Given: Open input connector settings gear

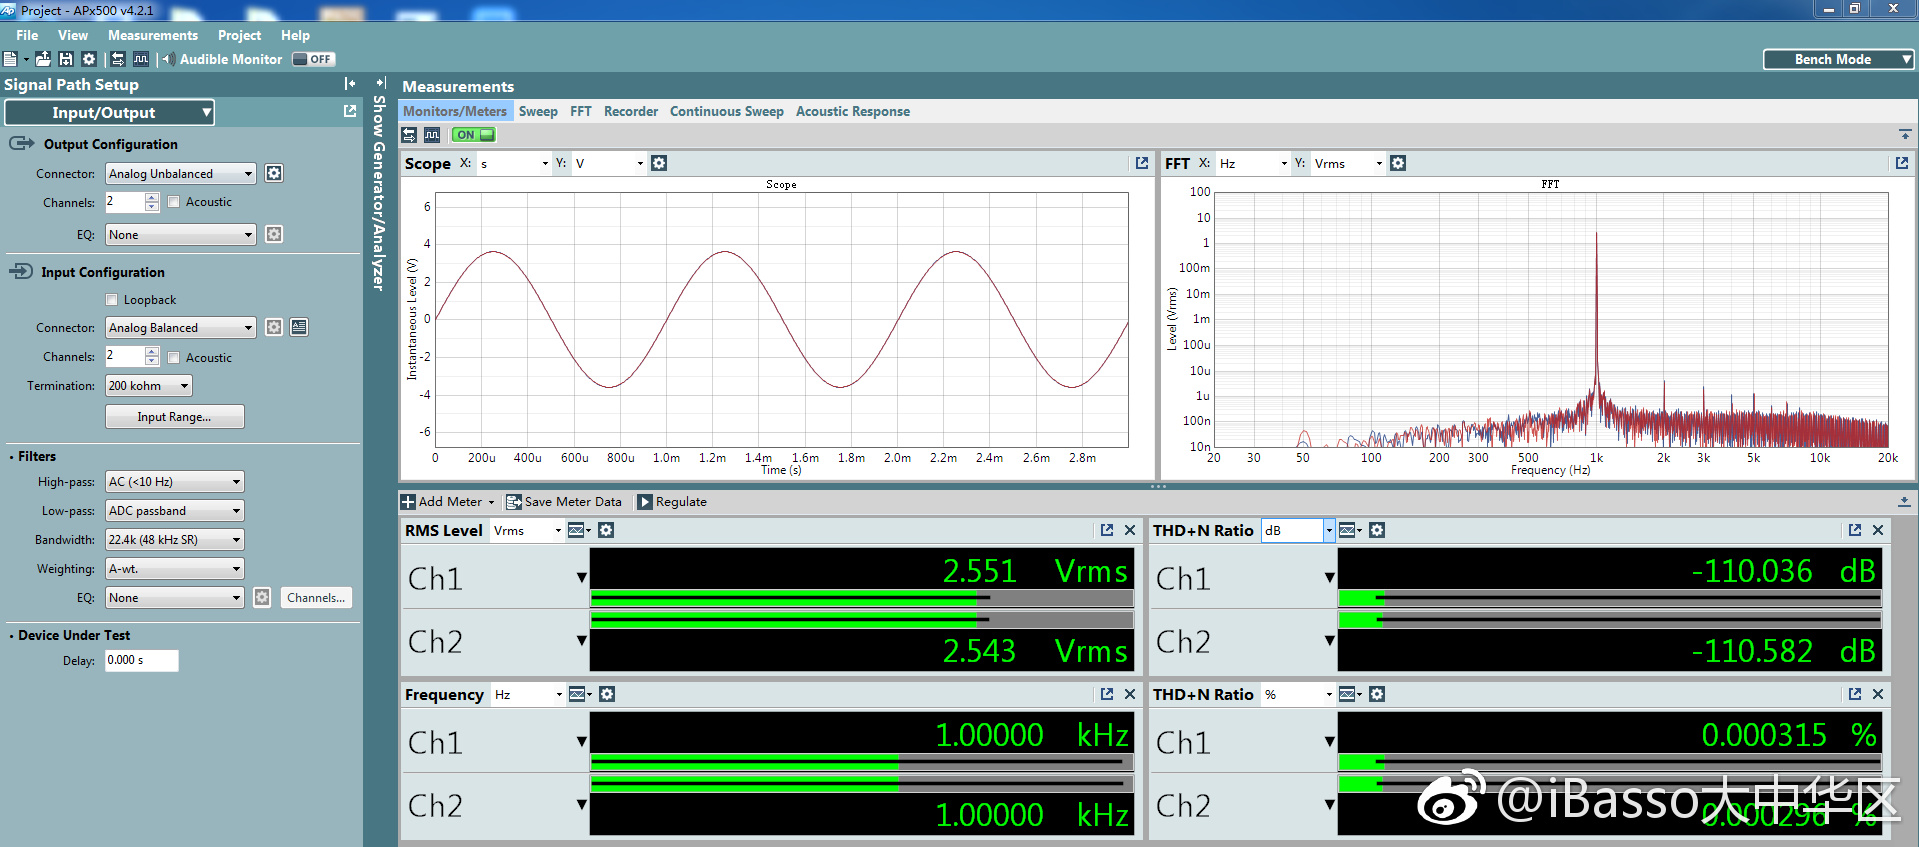Looking at the screenshot, I should pos(274,327).
